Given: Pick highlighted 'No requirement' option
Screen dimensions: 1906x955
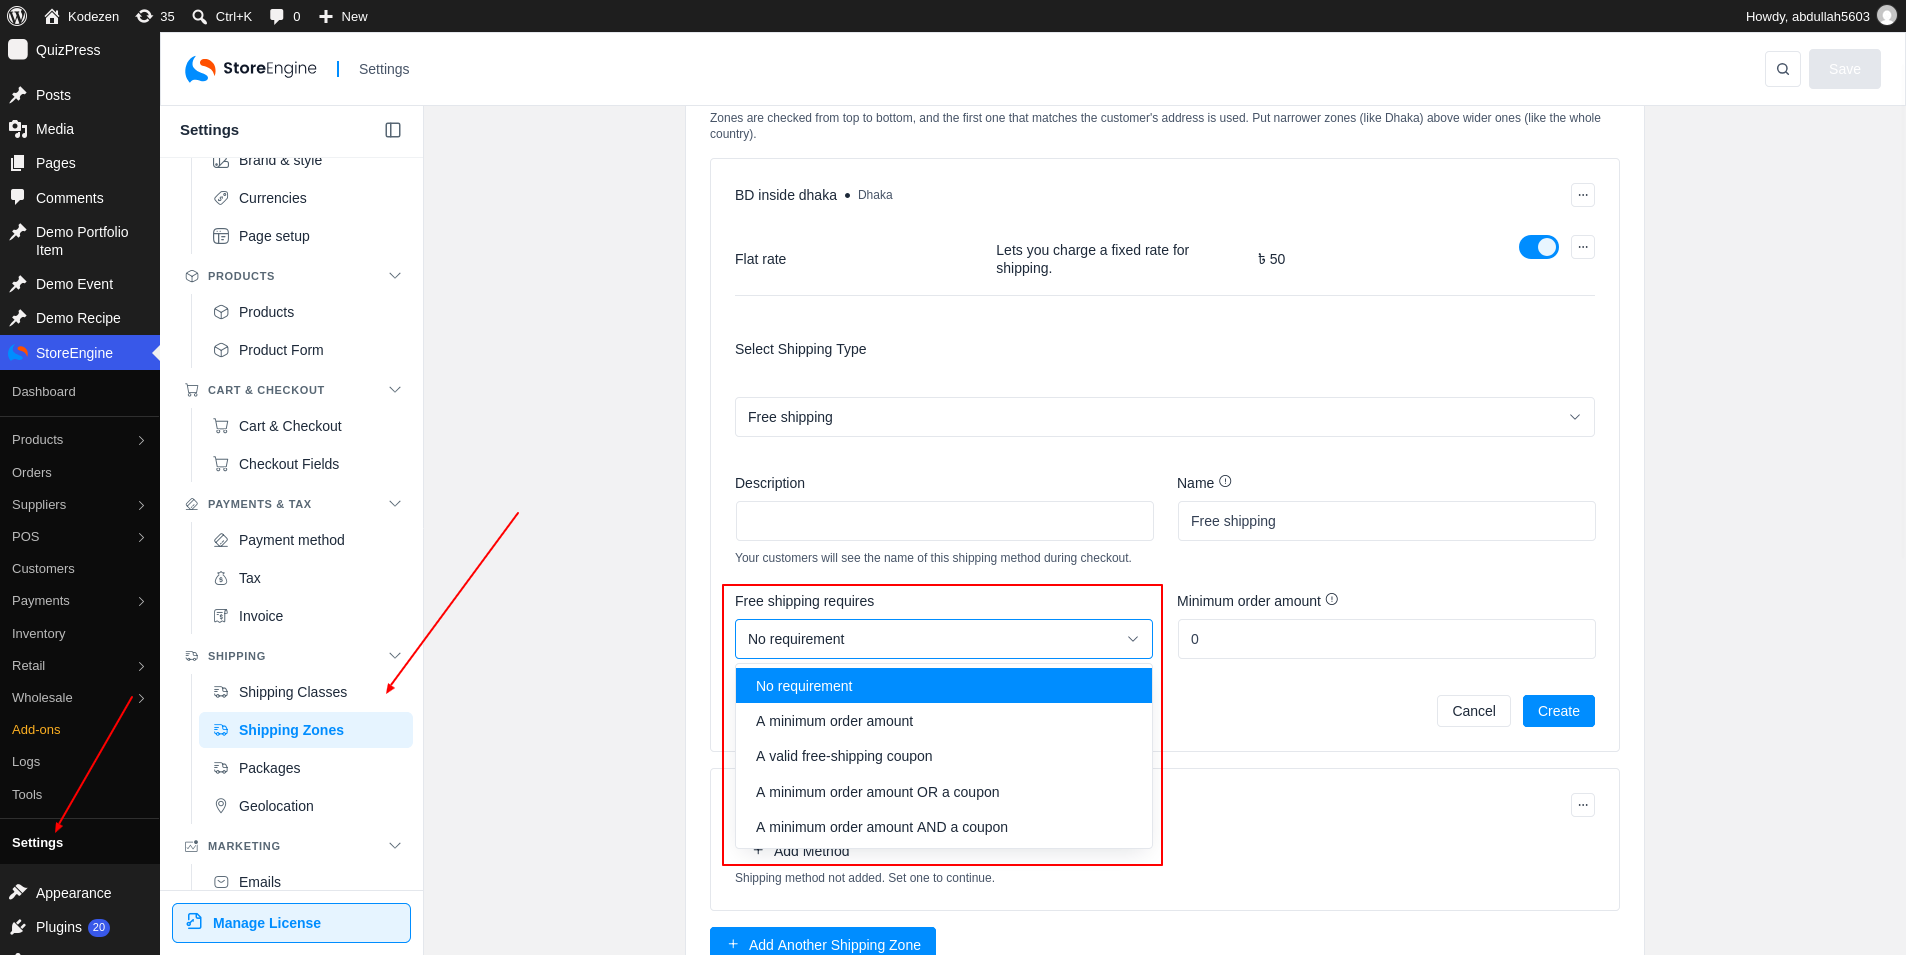Looking at the screenshot, I should point(944,686).
